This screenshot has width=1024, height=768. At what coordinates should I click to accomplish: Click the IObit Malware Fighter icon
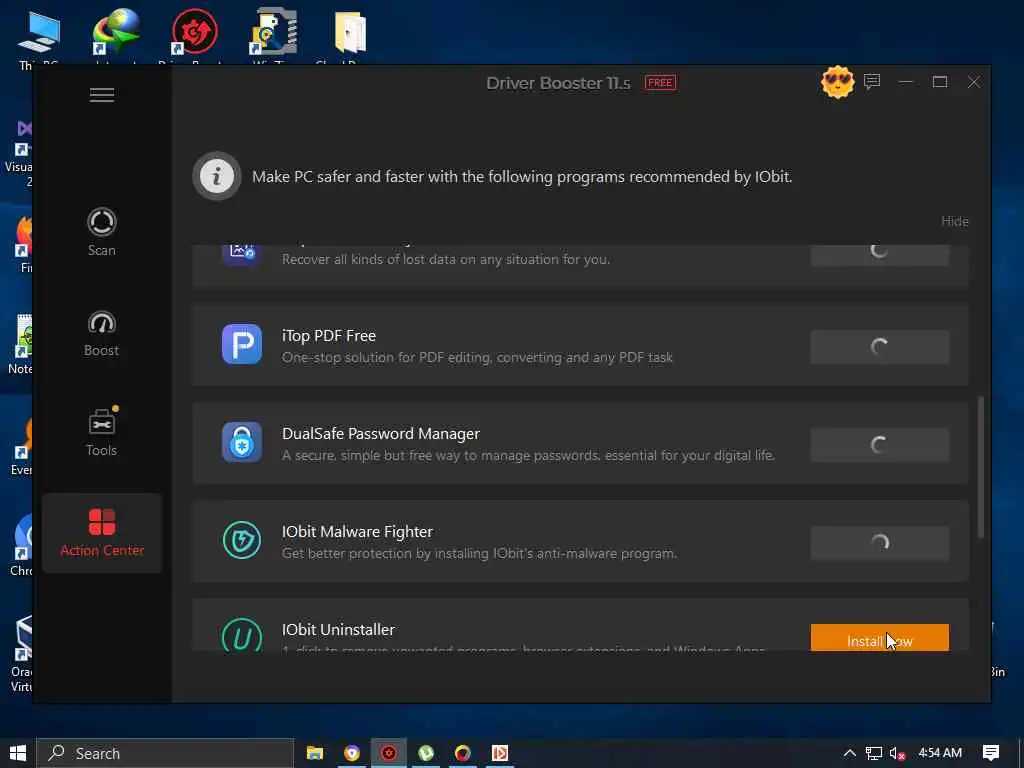point(242,540)
